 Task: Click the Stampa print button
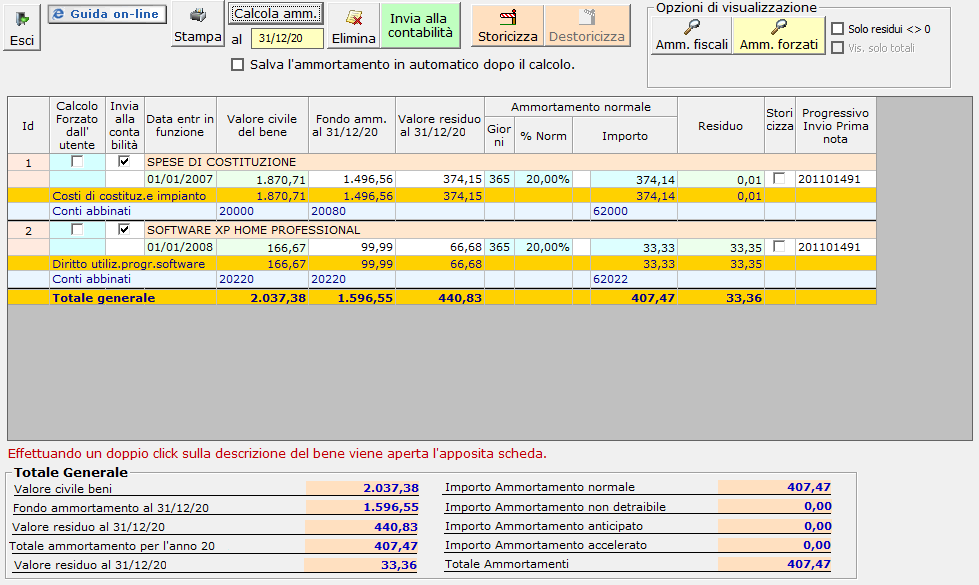point(197,24)
